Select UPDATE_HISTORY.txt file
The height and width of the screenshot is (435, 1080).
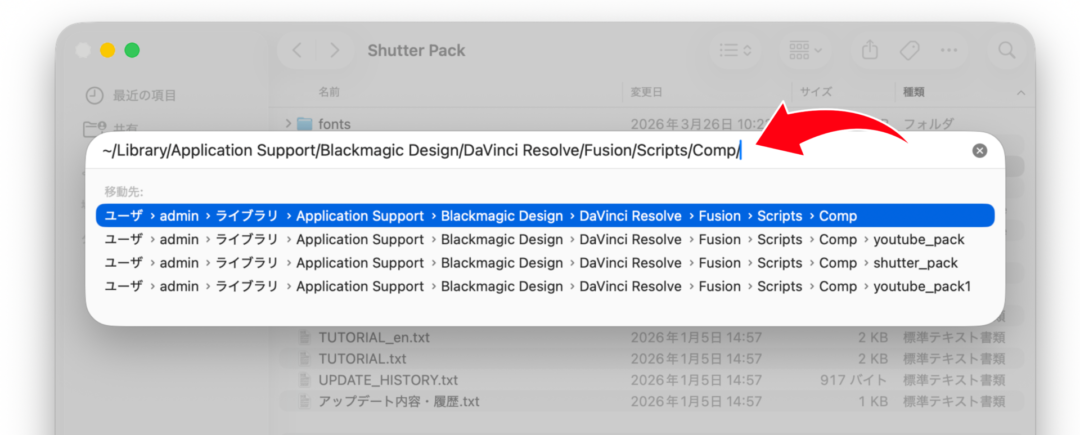click(388, 380)
